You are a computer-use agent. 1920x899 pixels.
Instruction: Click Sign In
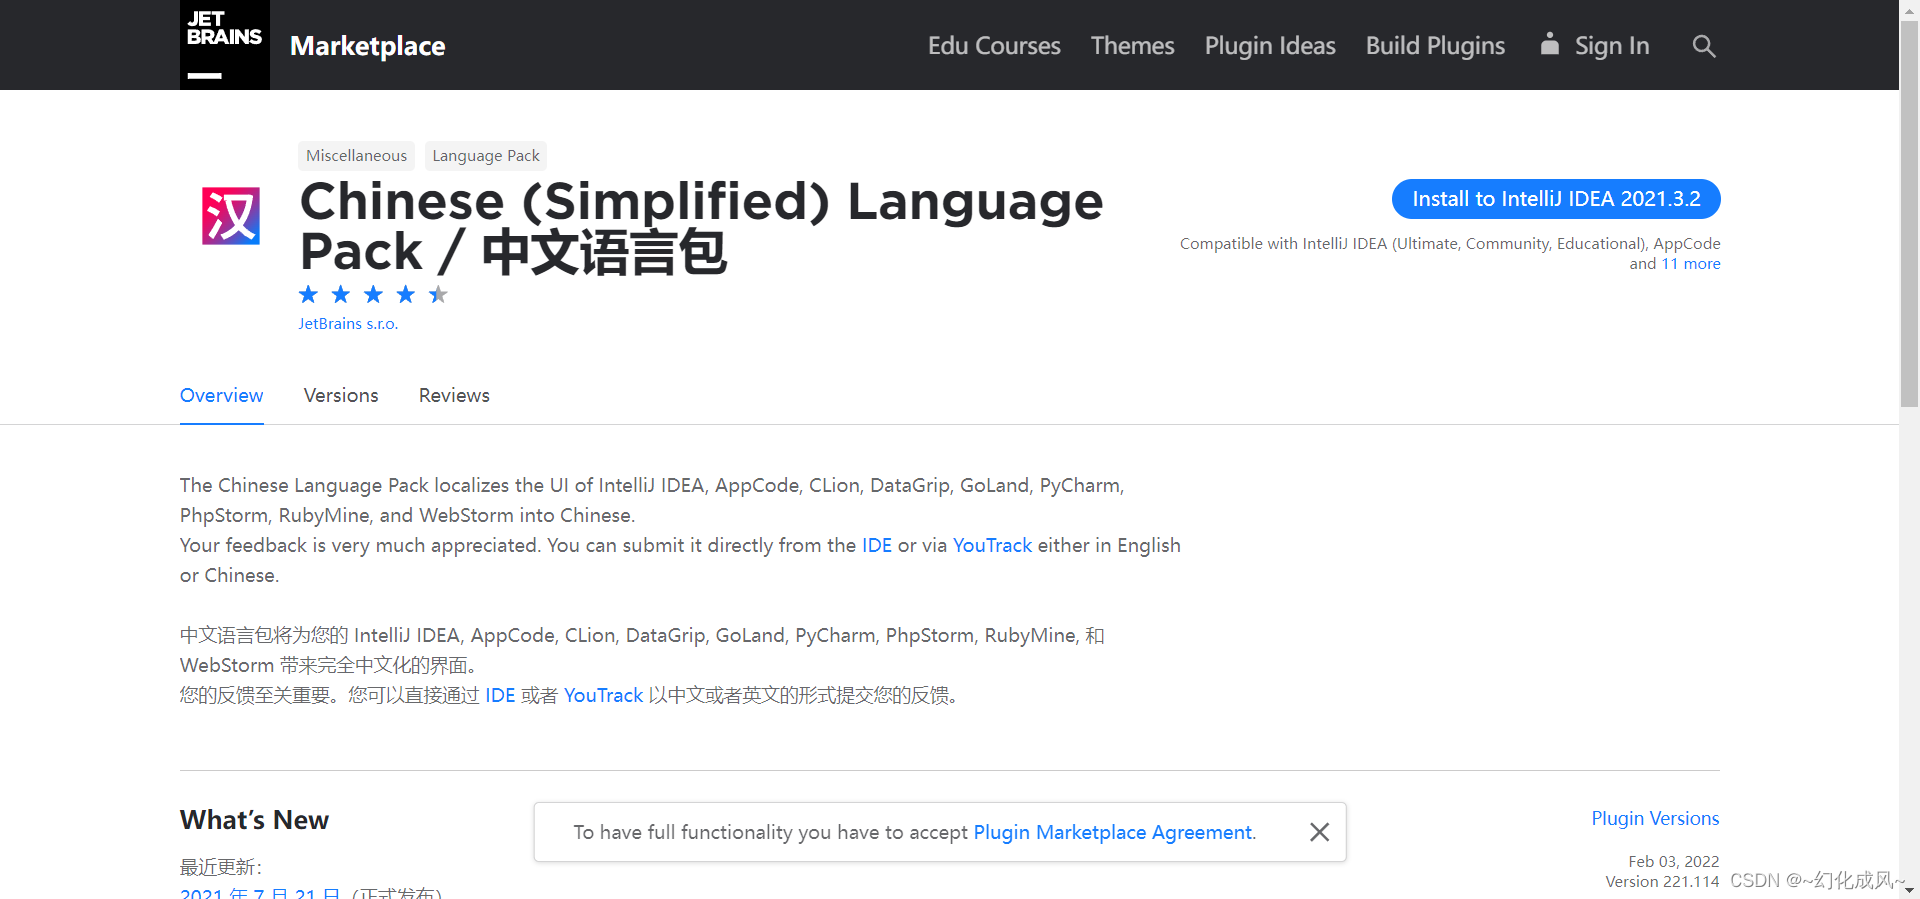click(1611, 46)
